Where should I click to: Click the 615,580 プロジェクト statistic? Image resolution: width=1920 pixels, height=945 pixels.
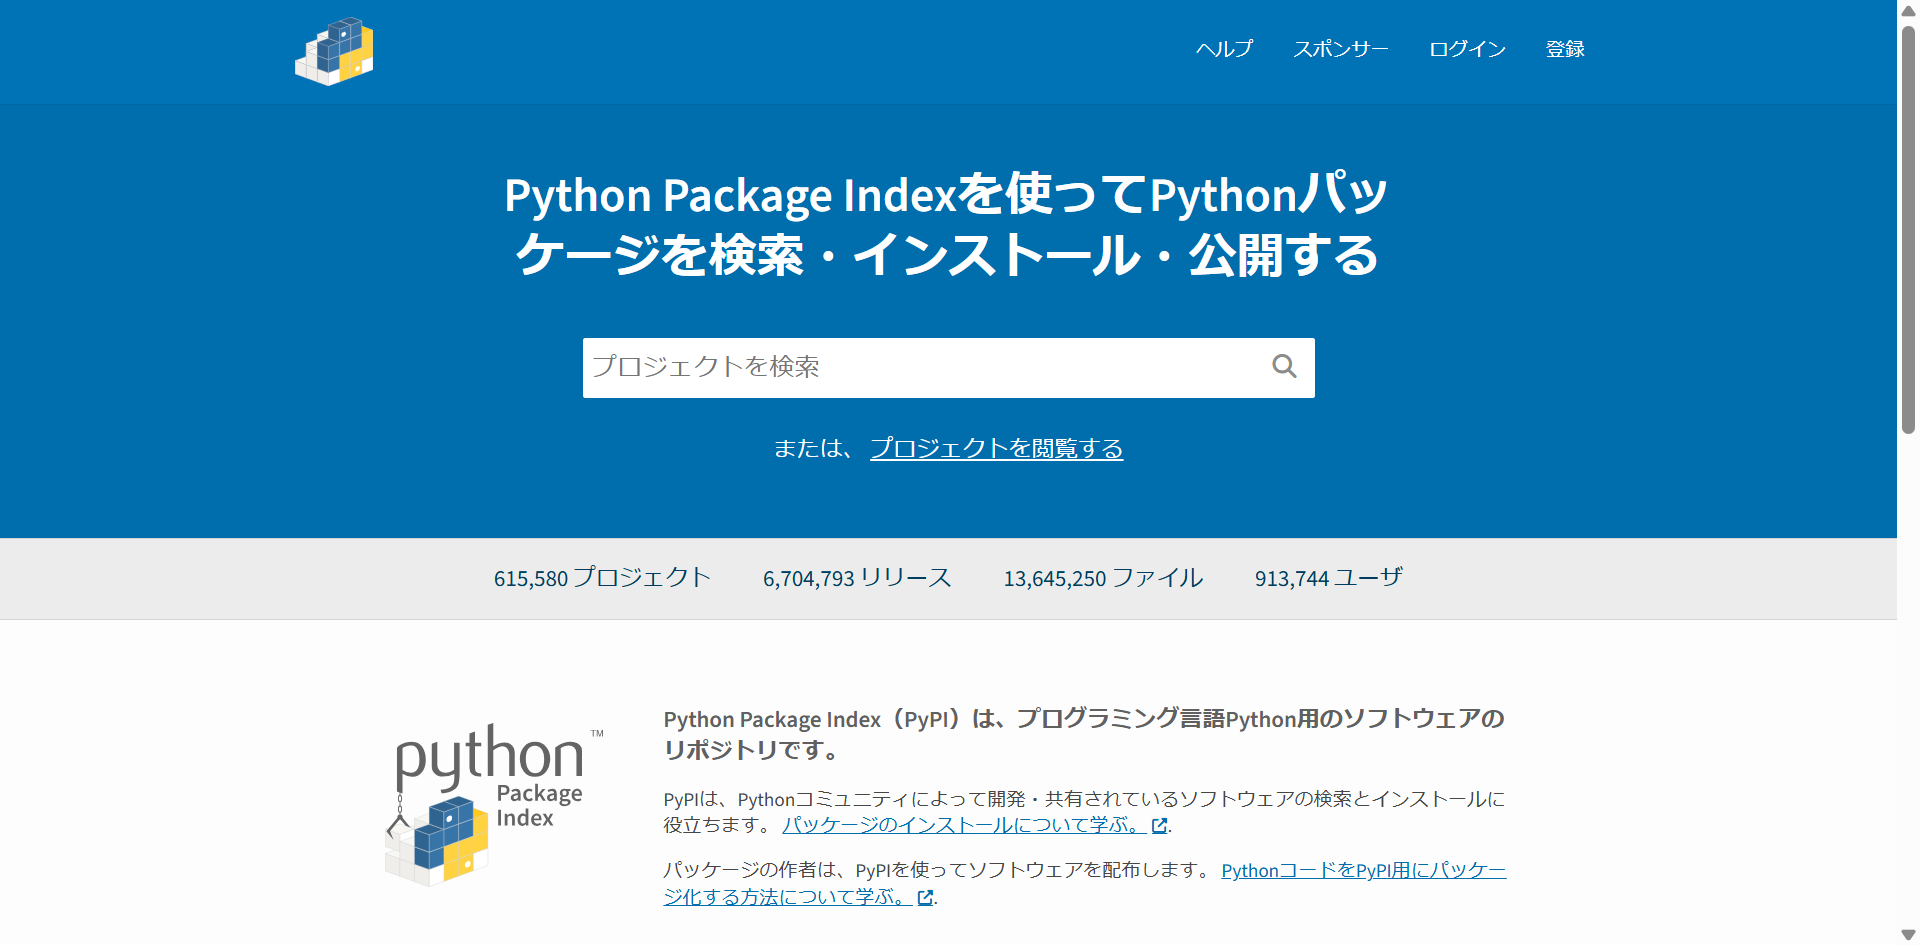[602, 578]
